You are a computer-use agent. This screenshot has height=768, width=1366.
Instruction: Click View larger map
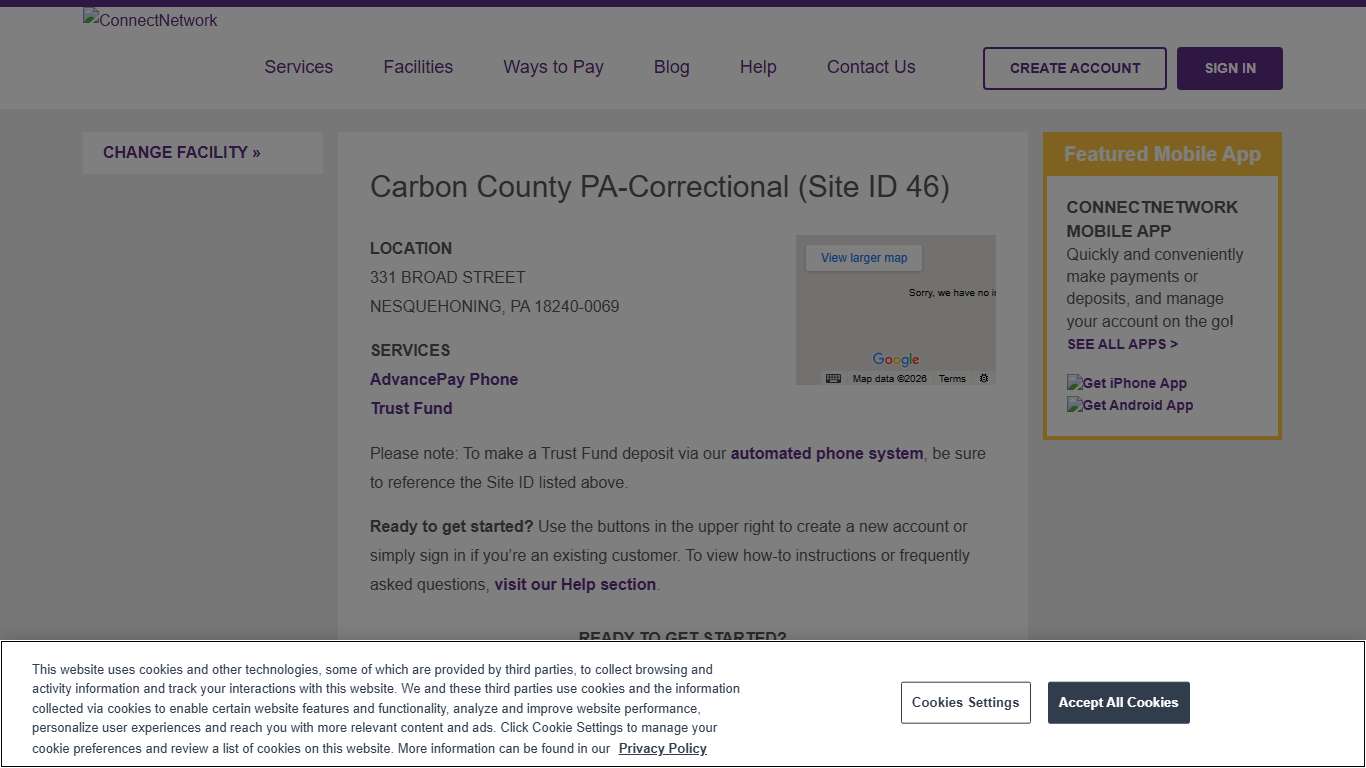pos(862,257)
